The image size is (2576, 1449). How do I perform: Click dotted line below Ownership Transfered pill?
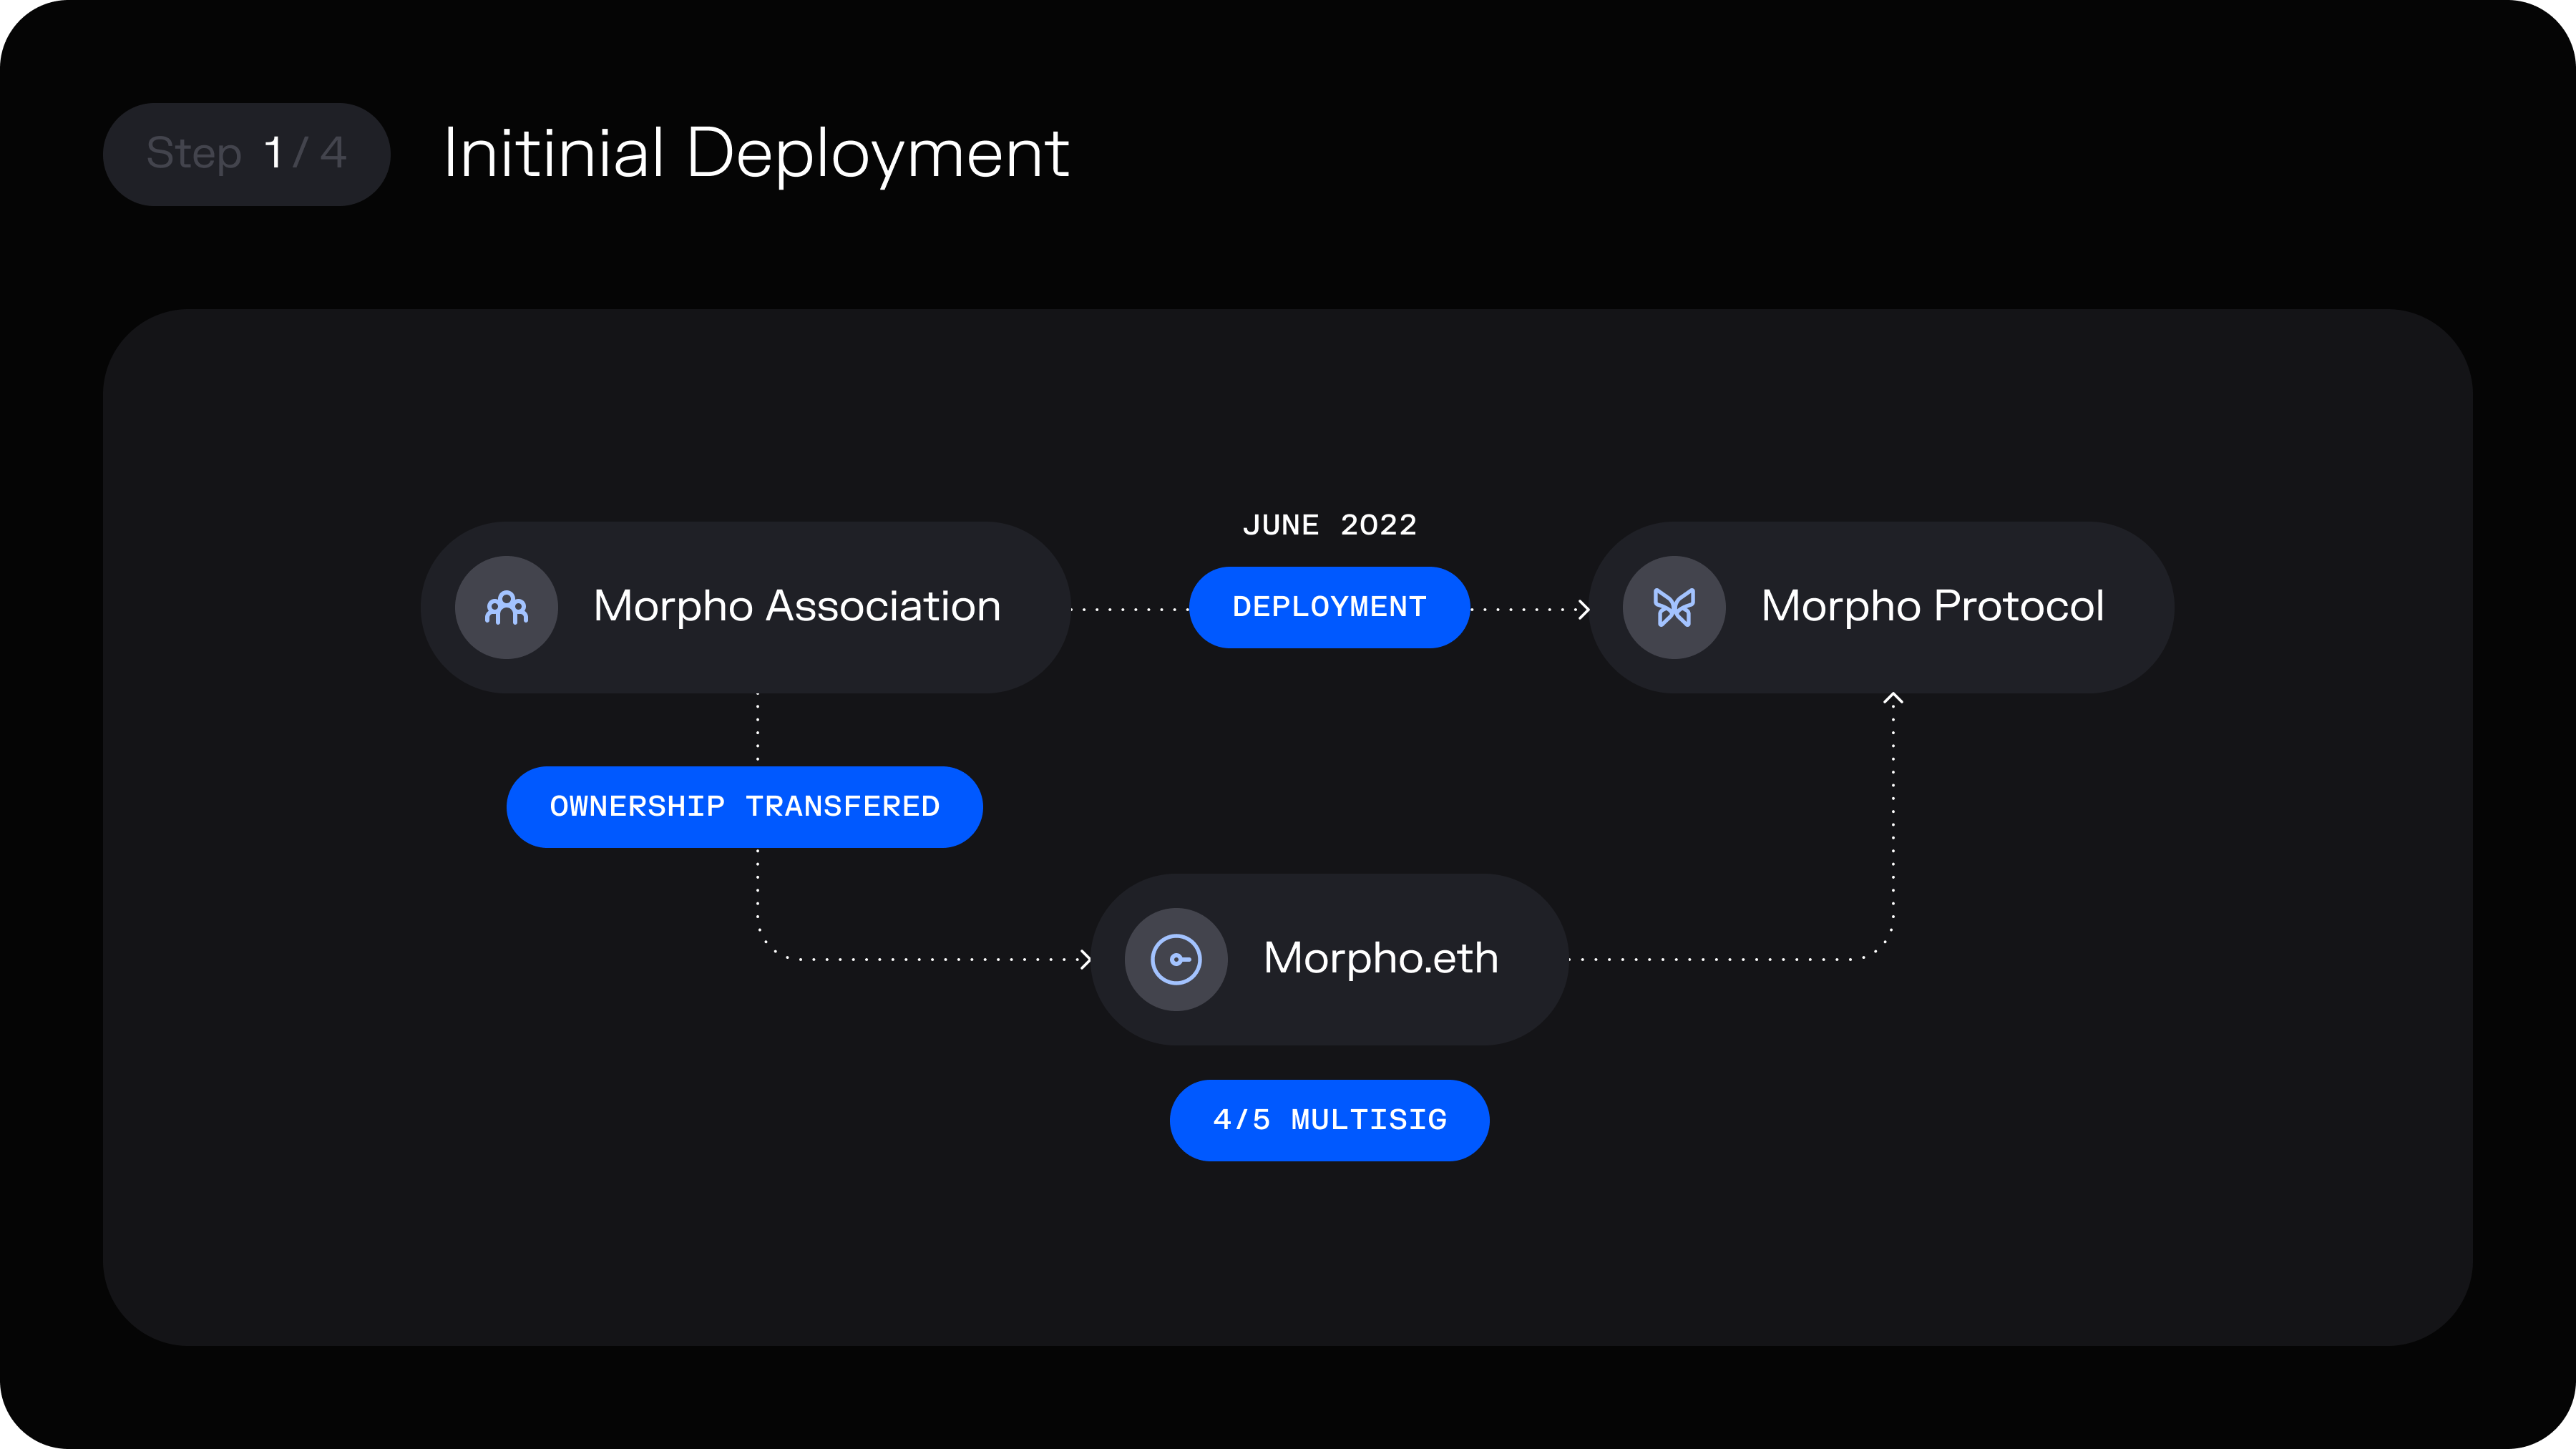tap(758, 890)
